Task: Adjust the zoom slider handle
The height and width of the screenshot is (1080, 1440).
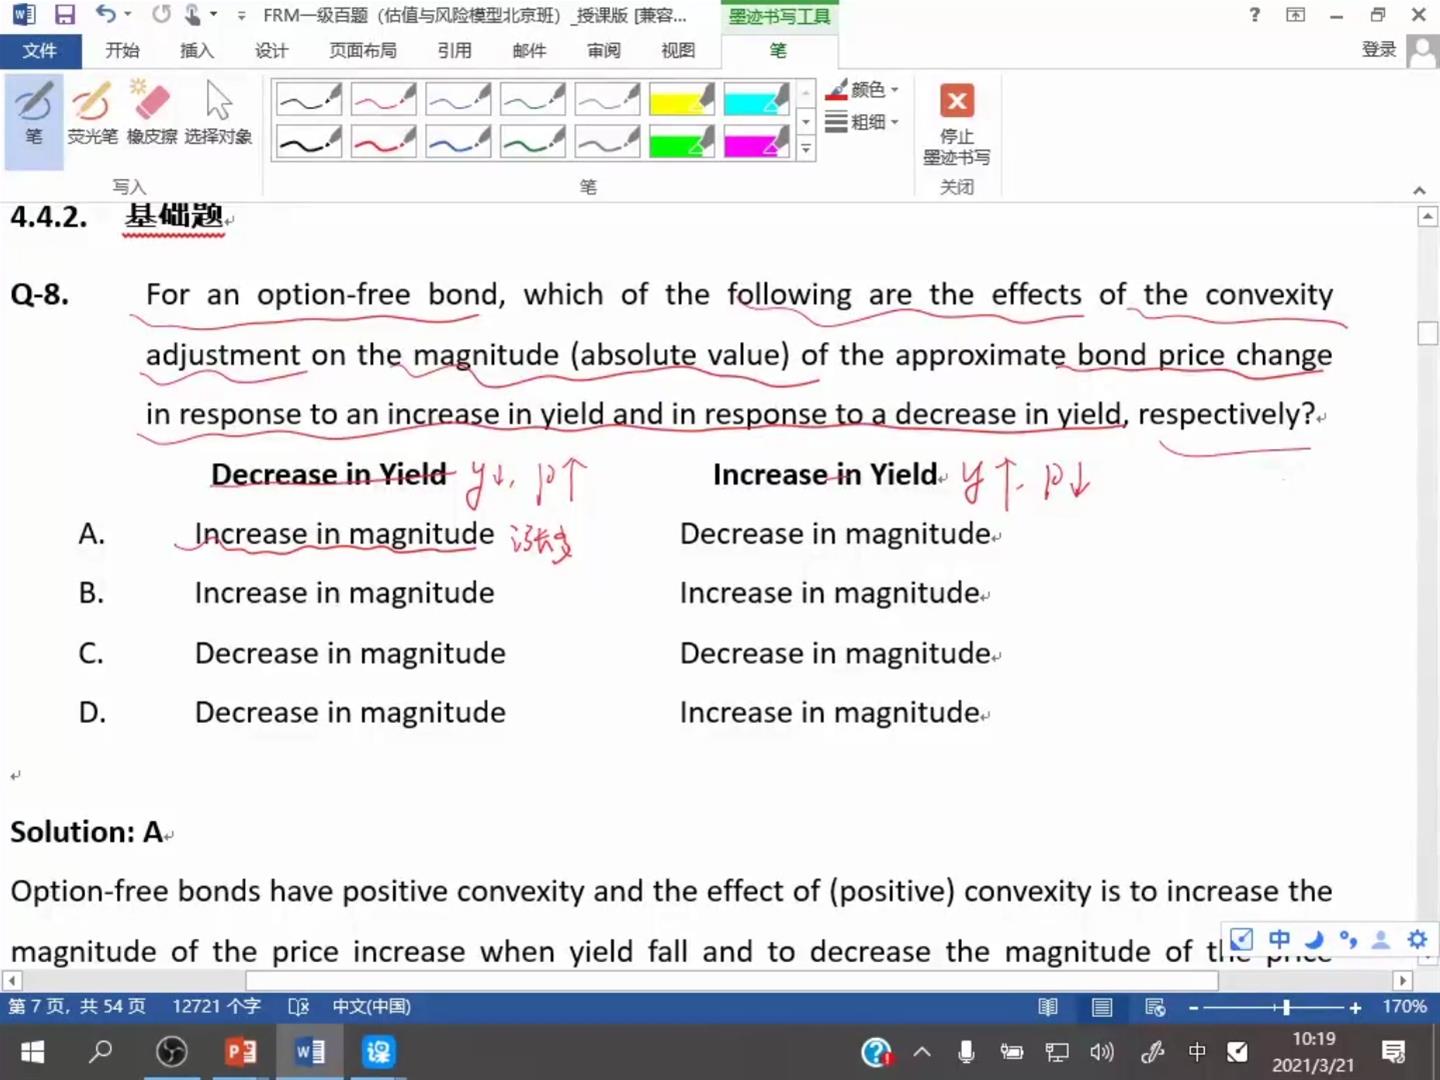Action: coord(1286,1008)
